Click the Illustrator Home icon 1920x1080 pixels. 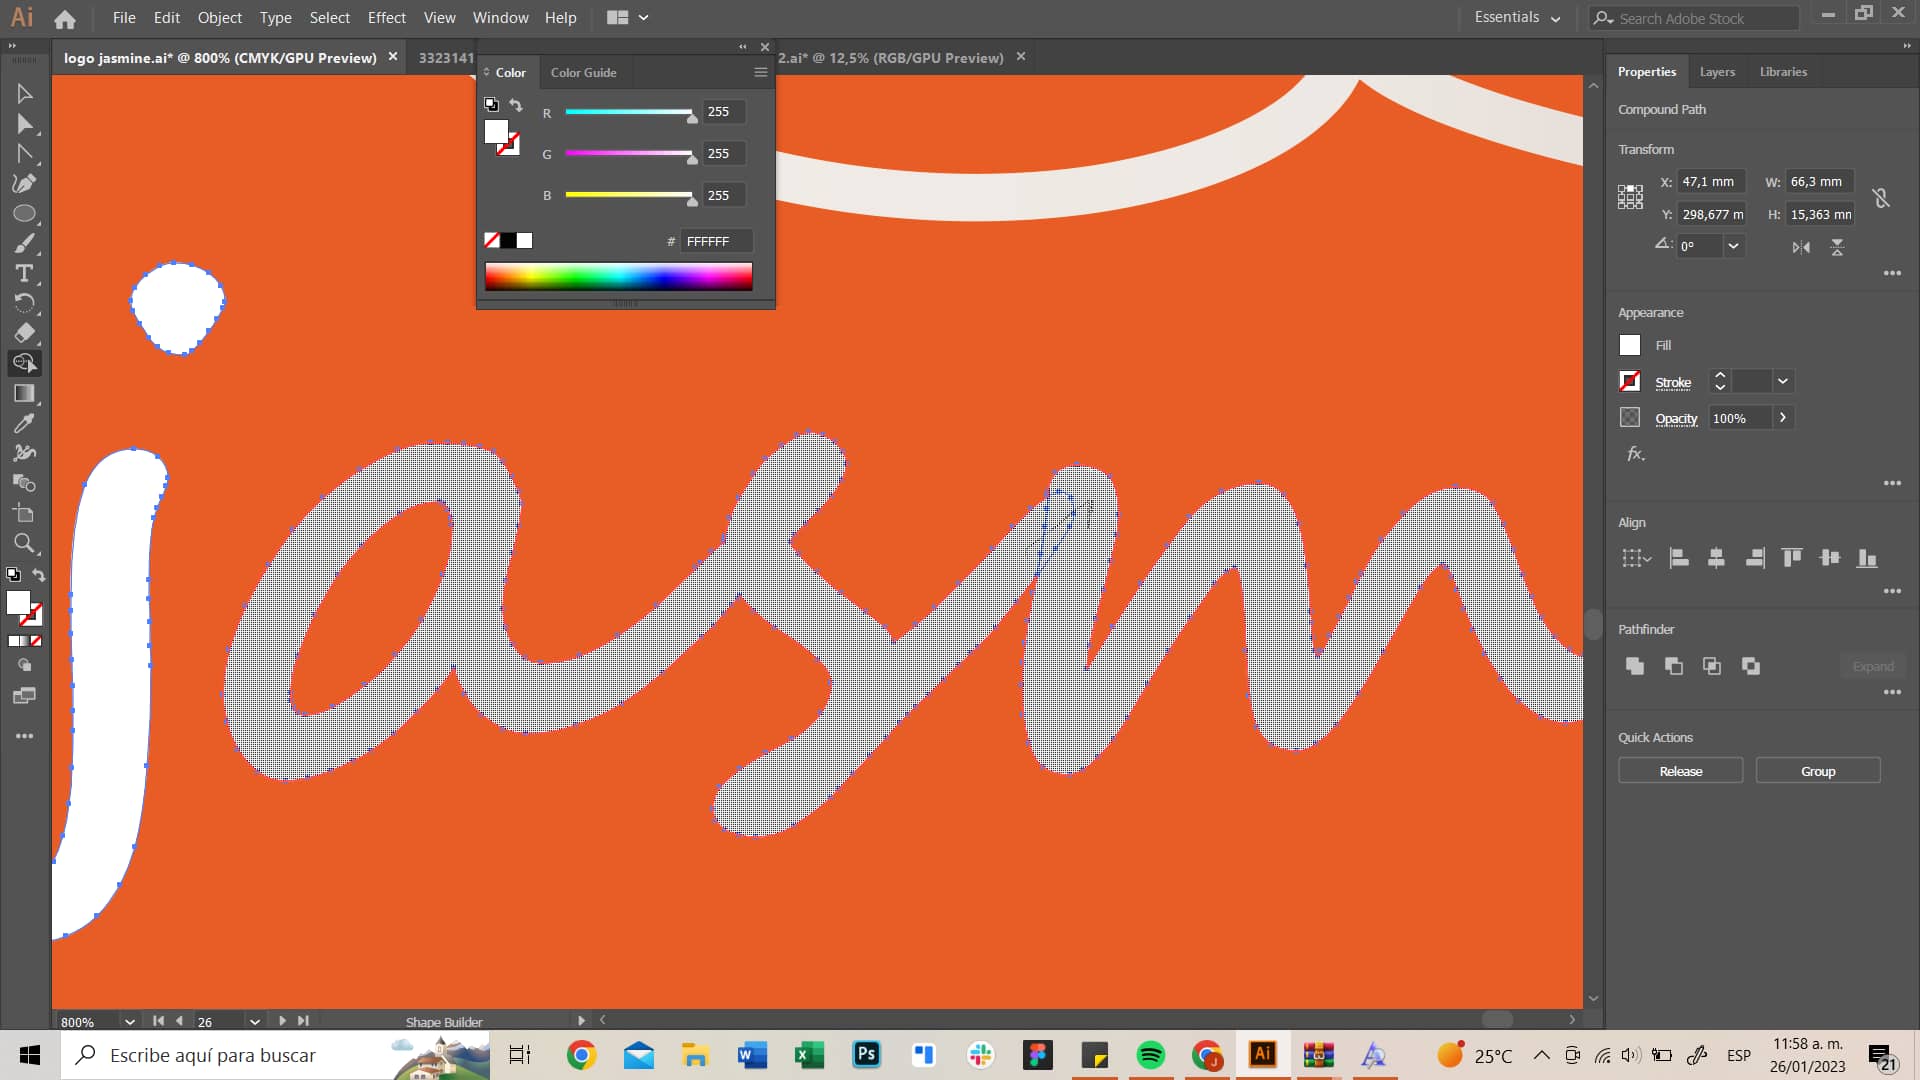pyautogui.click(x=65, y=18)
